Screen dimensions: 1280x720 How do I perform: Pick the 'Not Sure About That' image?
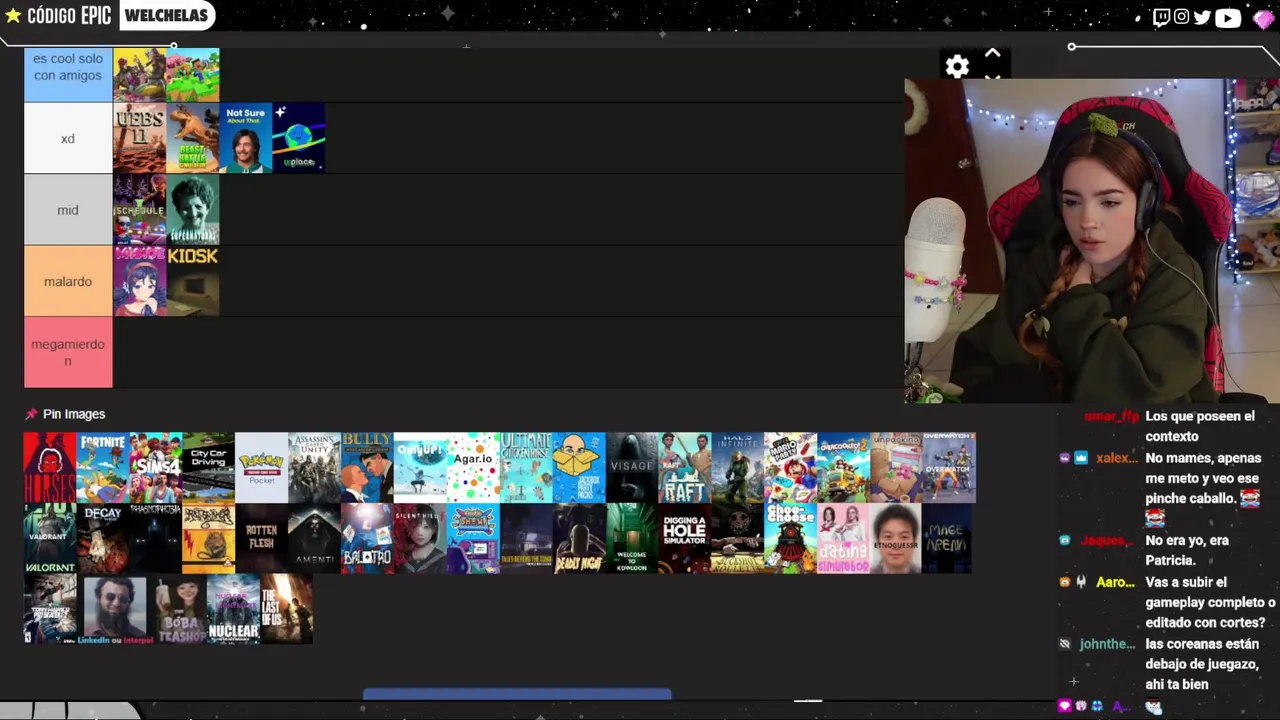tap(246, 138)
